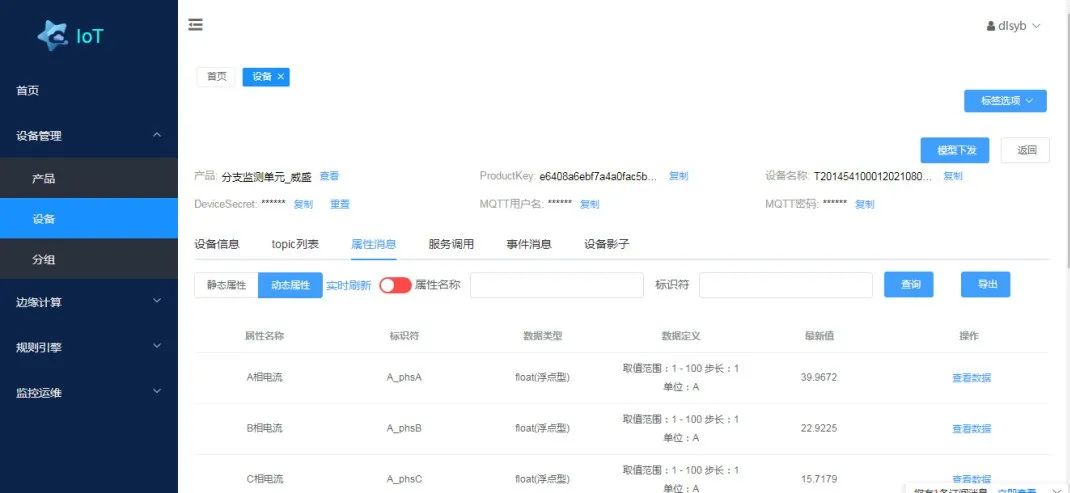
Task: Click the user avatar icon beside dlsyb
Action: tap(990, 26)
